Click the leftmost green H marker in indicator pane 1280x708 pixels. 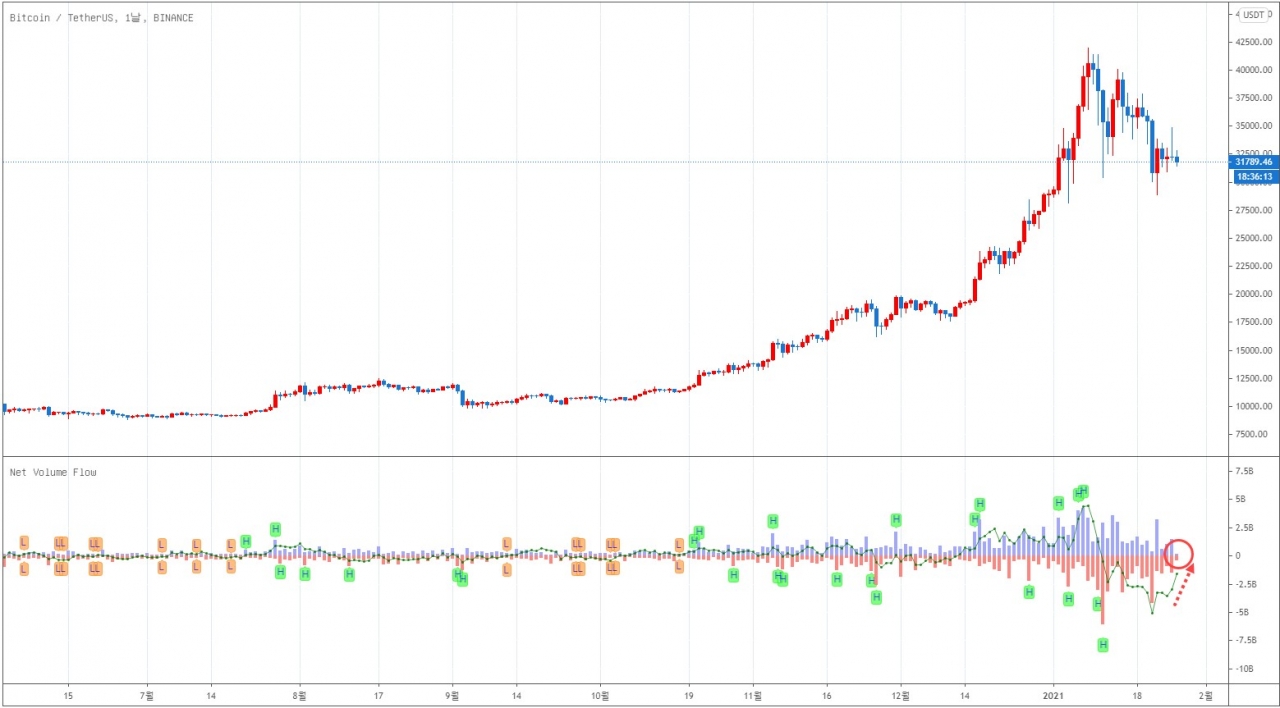point(246,541)
